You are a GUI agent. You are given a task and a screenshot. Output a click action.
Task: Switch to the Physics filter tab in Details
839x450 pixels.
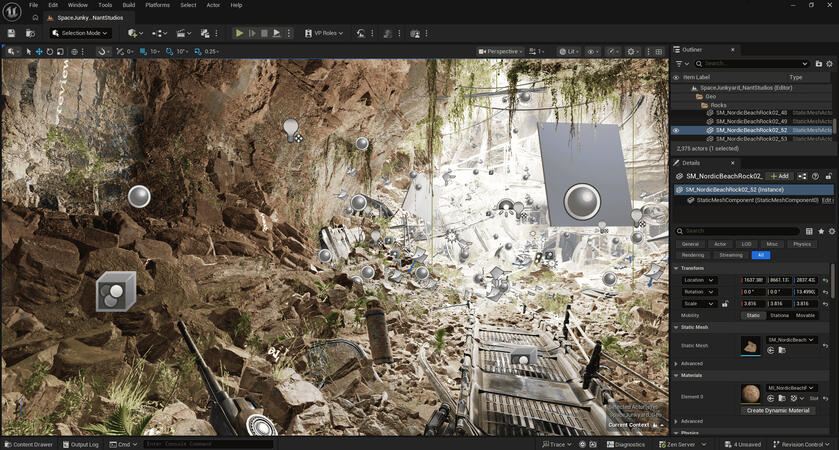(802, 244)
